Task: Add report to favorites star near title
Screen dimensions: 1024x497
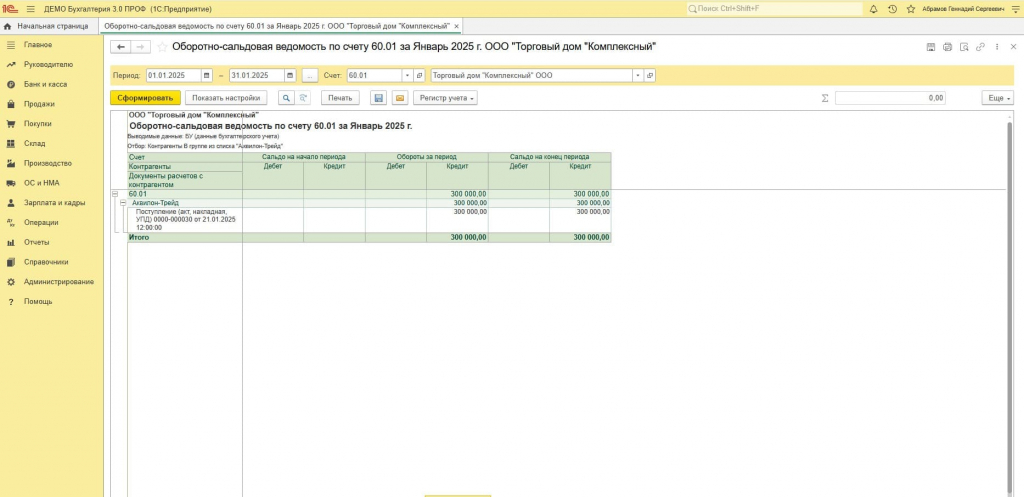Action: click(x=161, y=47)
